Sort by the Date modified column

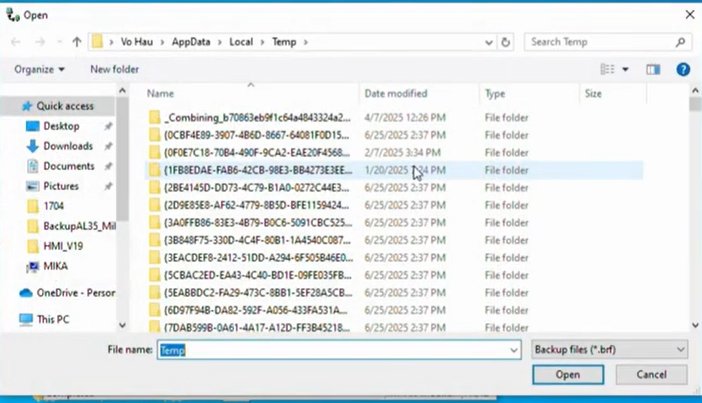396,93
